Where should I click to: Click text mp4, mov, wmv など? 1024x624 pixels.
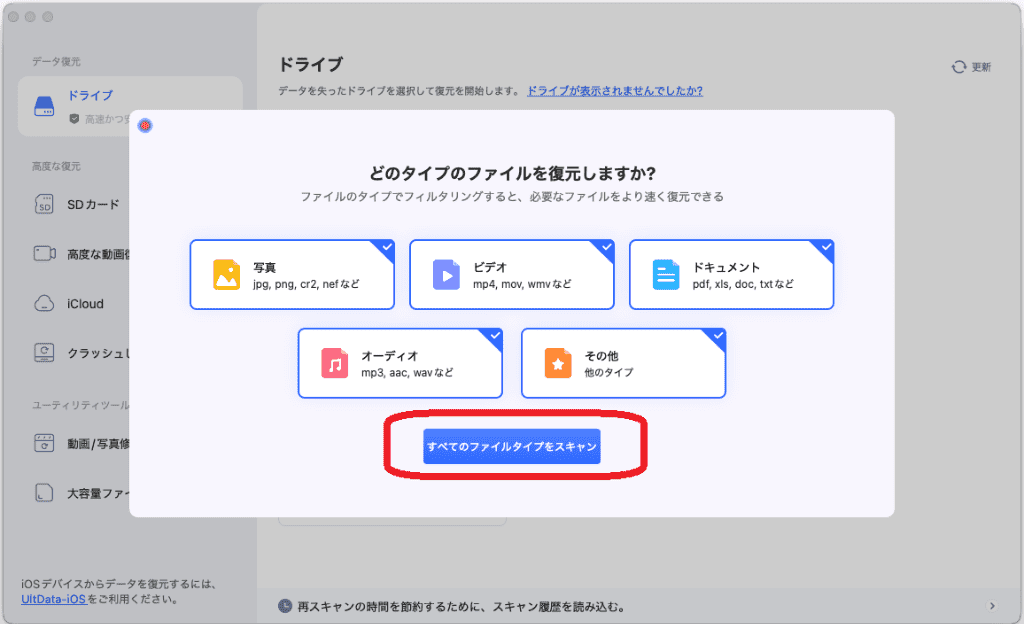click(x=522, y=284)
